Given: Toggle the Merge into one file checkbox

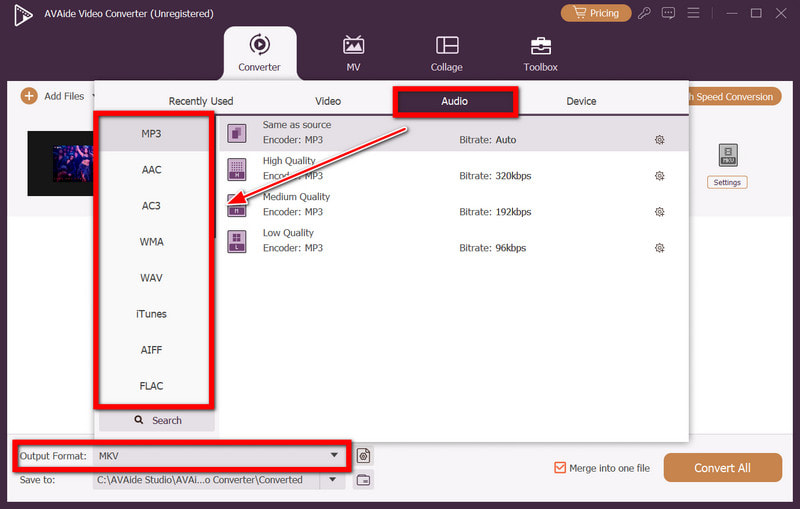Looking at the screenshot, I should (x=560, y=468).
